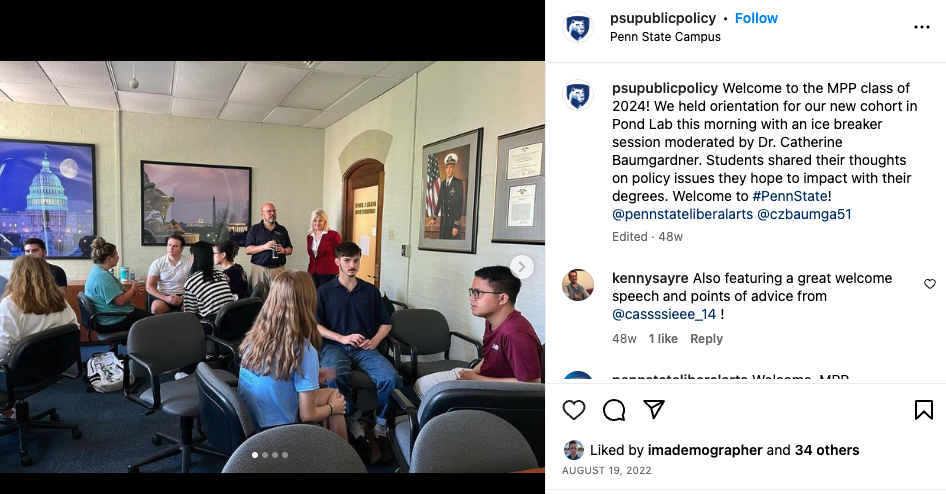Follow the psupublicpolicy account
This screenshot has width=946, height=494.
pyautogui.click(x=756, y=18)
